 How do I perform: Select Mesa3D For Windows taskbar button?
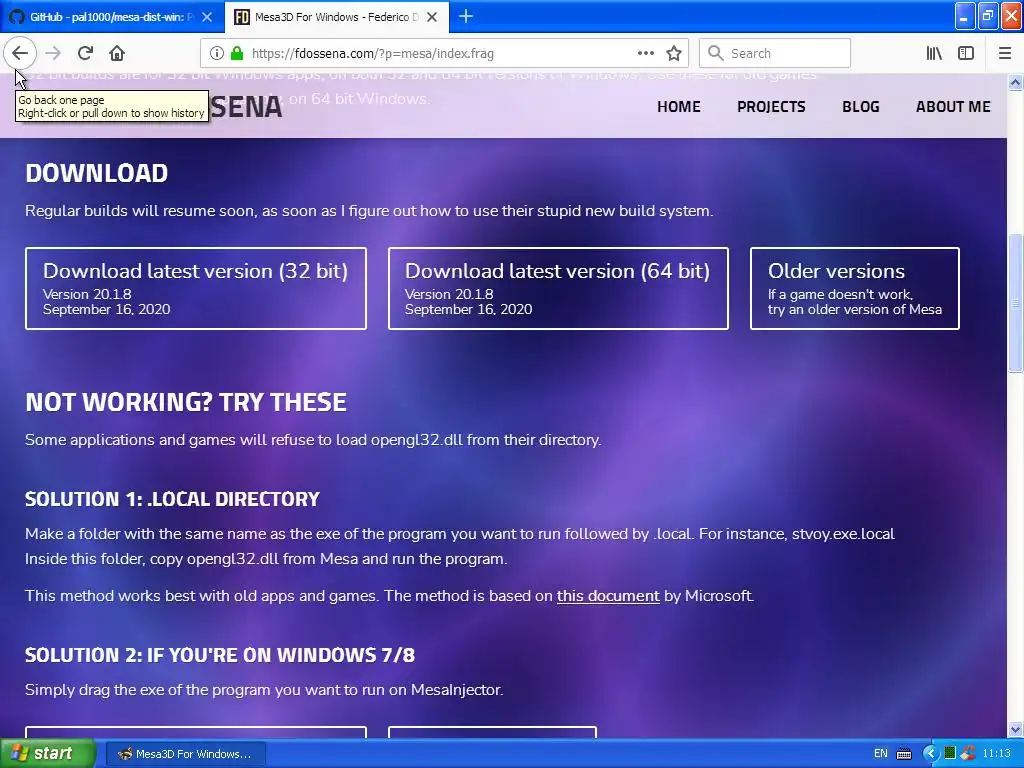(x=185, y=754)
